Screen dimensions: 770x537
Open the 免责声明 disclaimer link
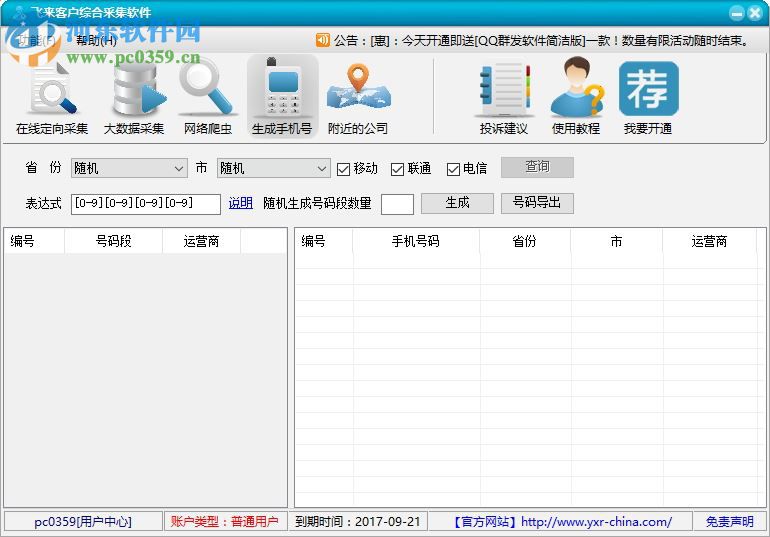click(730, 521)
